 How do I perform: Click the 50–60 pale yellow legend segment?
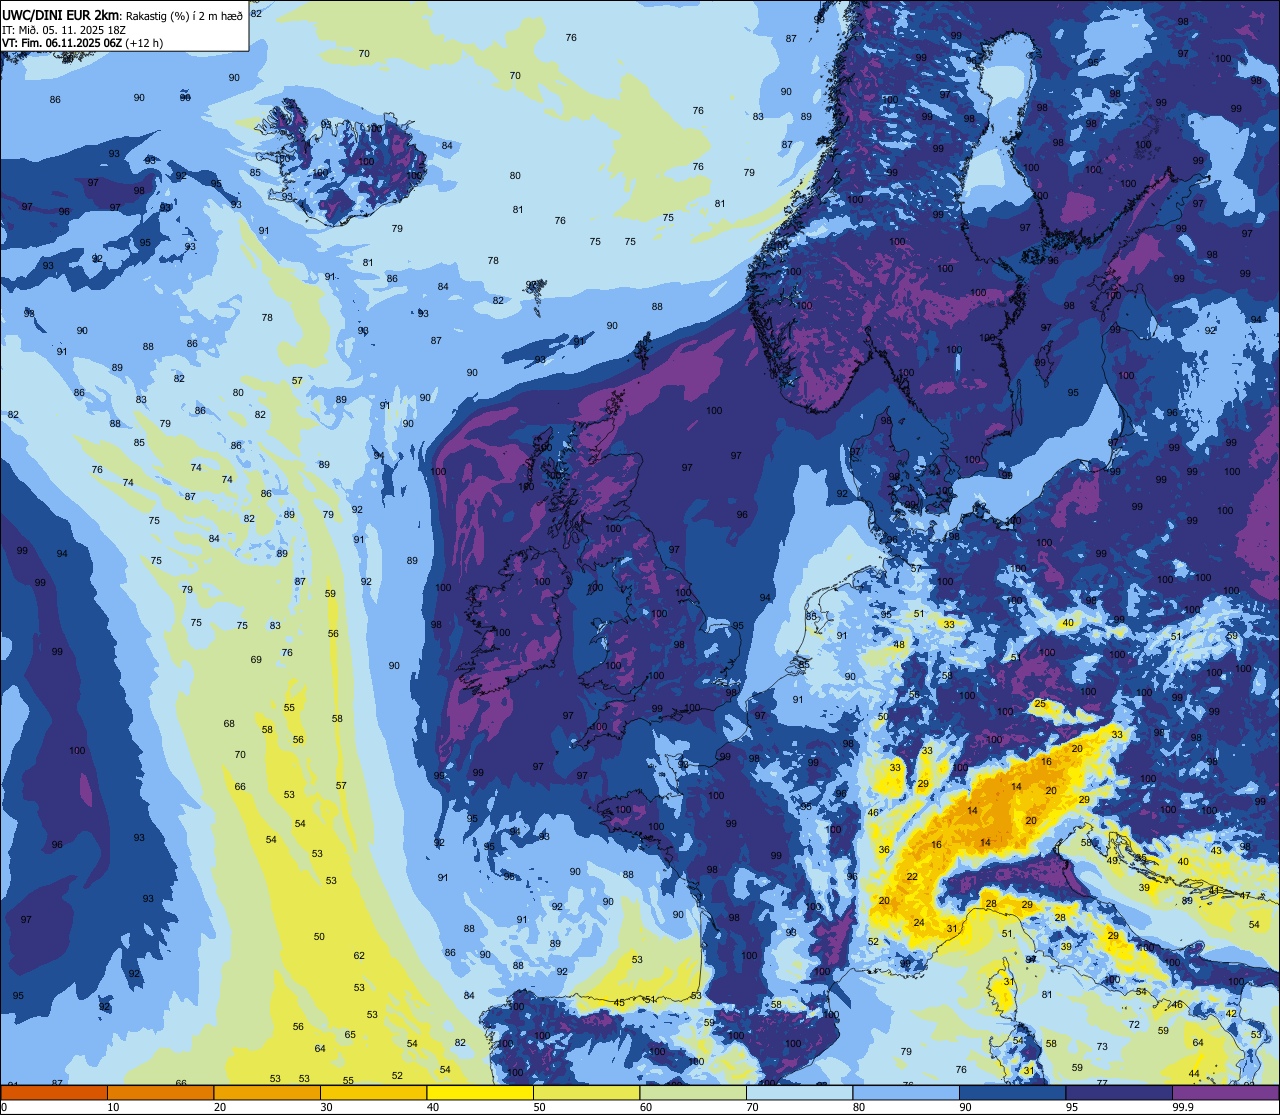587,1092
